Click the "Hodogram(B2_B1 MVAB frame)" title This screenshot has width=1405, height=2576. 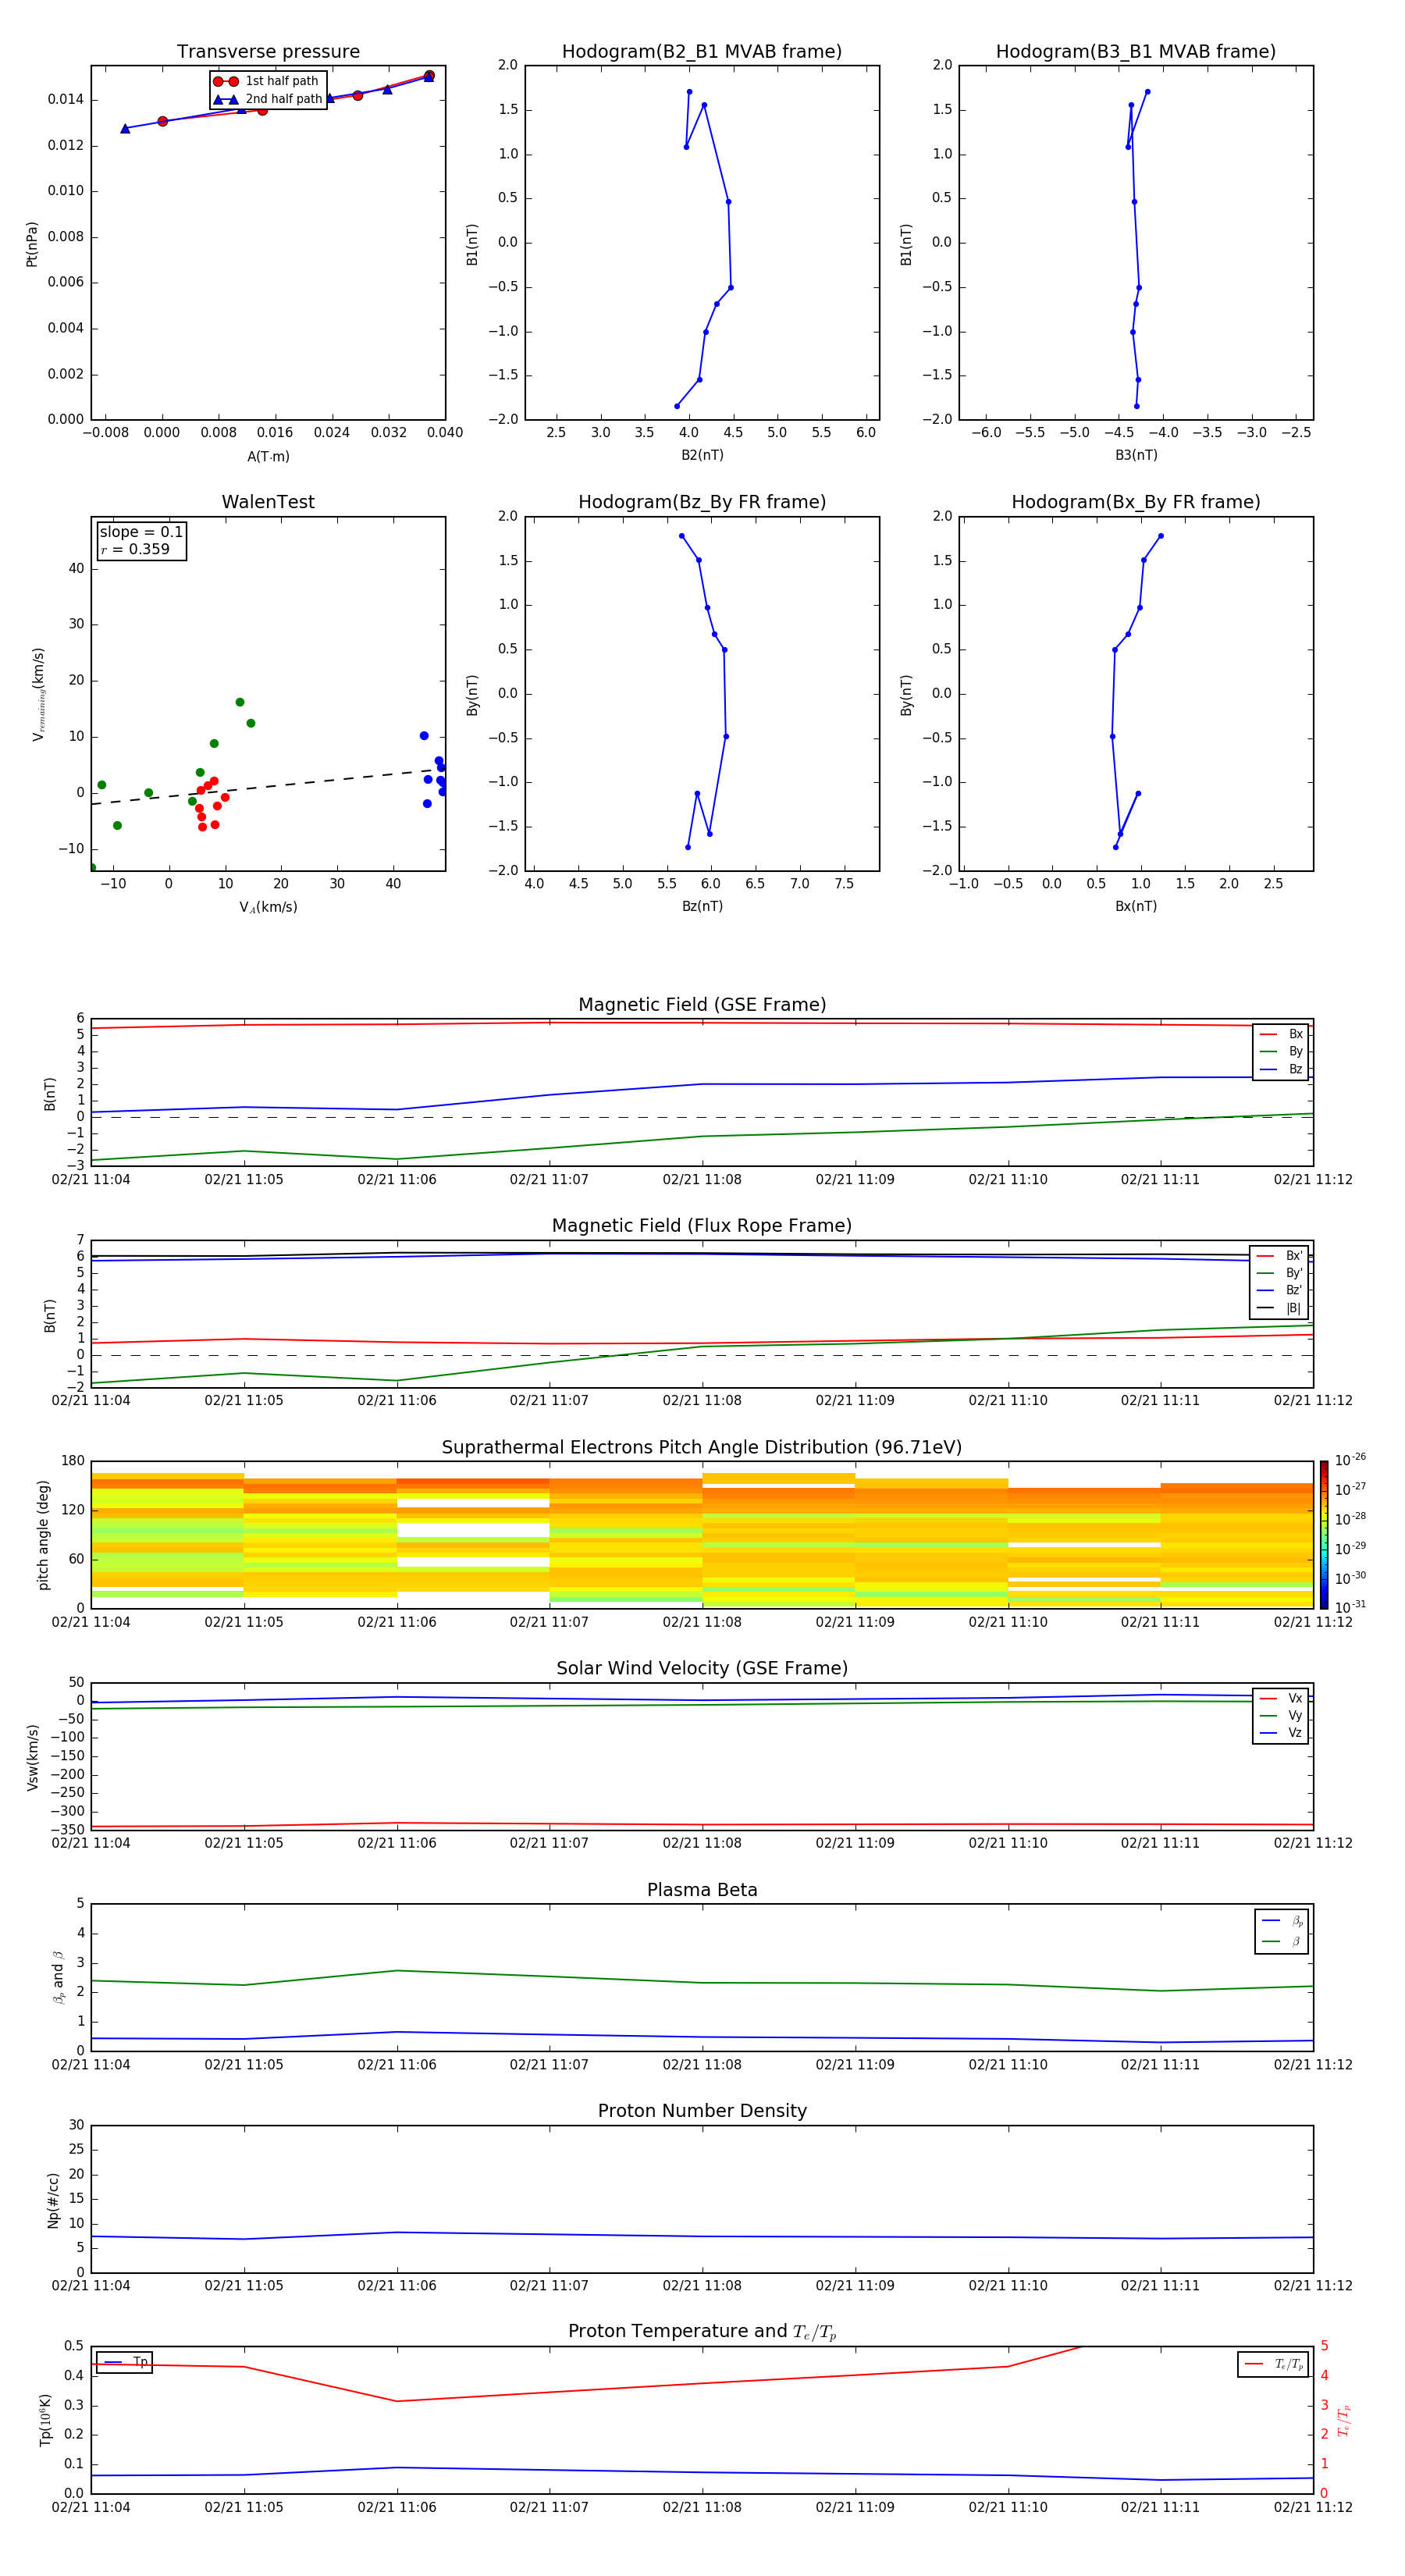point(702,52)
